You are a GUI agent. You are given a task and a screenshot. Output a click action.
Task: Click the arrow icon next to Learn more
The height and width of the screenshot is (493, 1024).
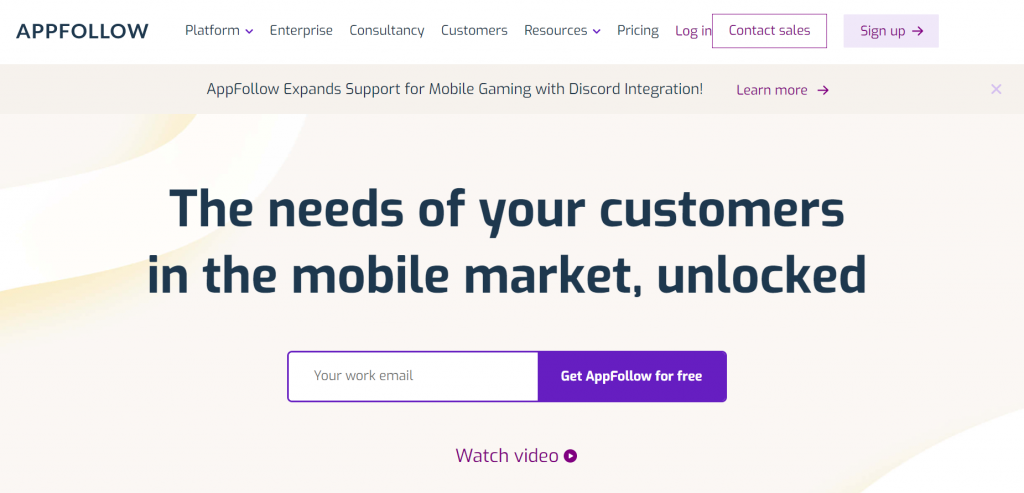pos(823,90)
